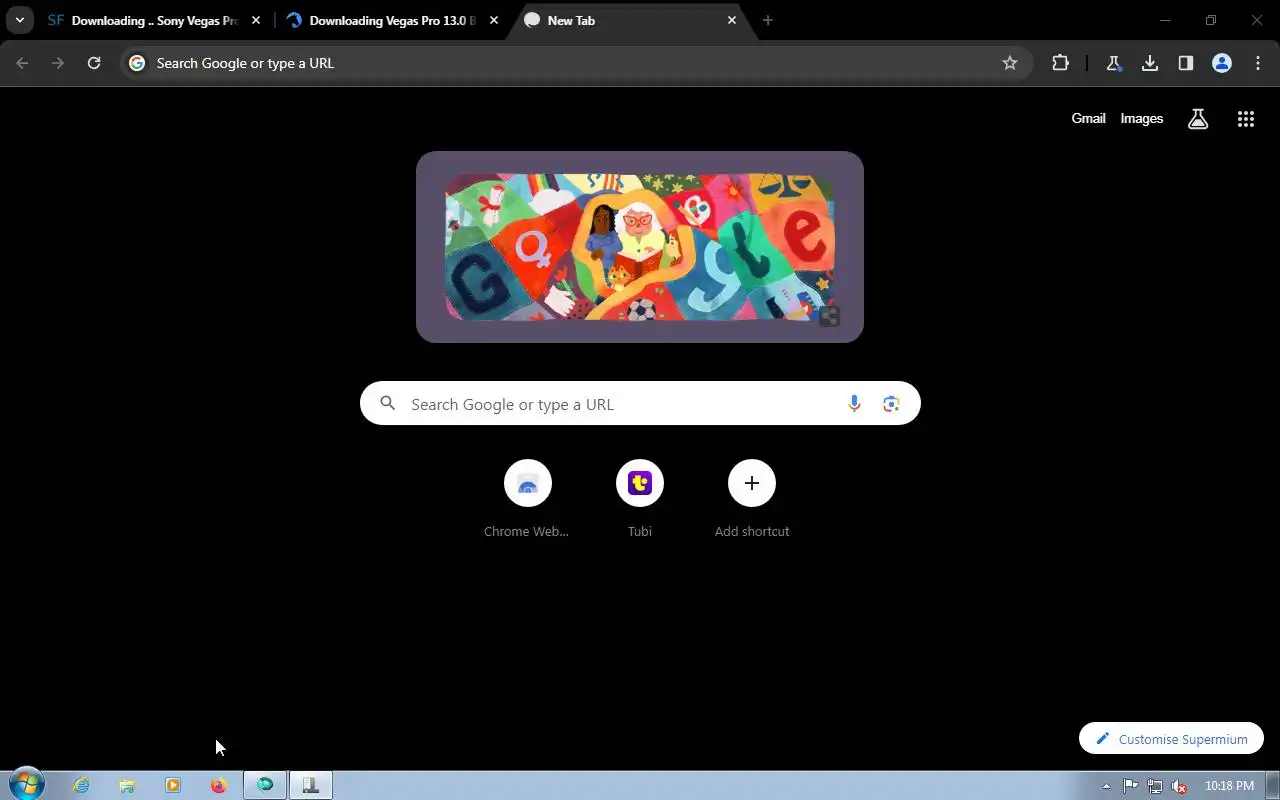Click the magnifier icon in search box

pyautogui.click(x=388, y=404)
